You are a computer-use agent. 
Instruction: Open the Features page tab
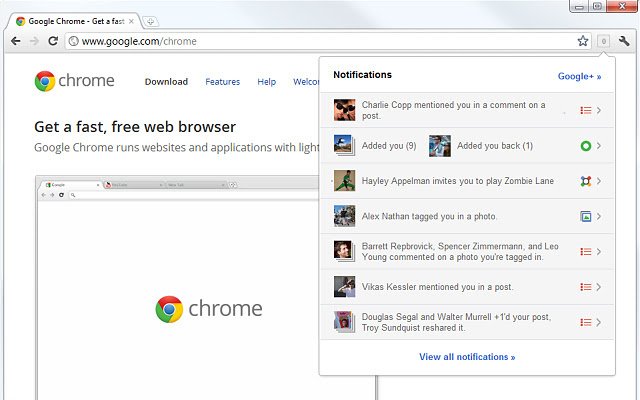point(222,82)
